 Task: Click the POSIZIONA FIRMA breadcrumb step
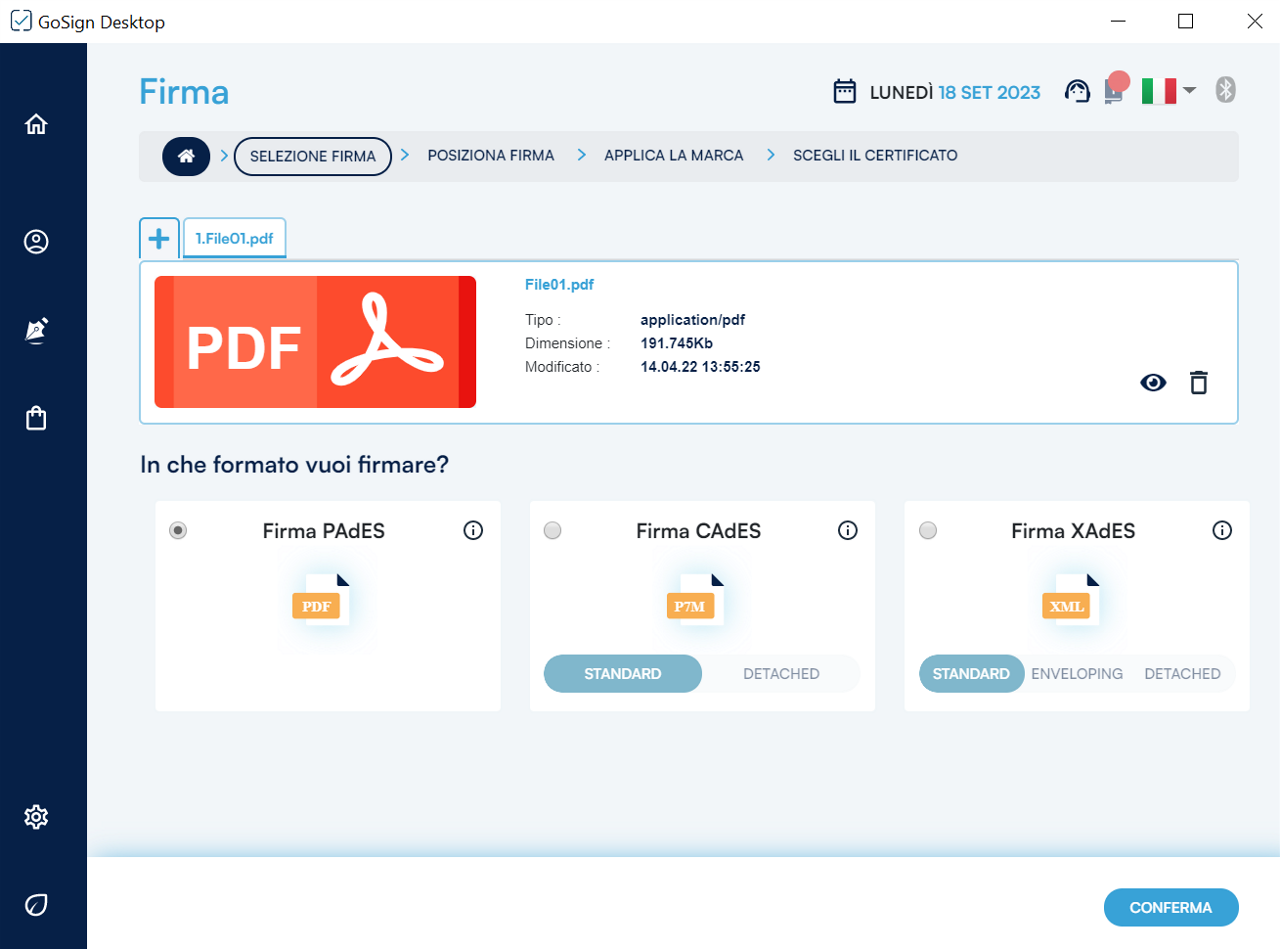coord(490,156)
